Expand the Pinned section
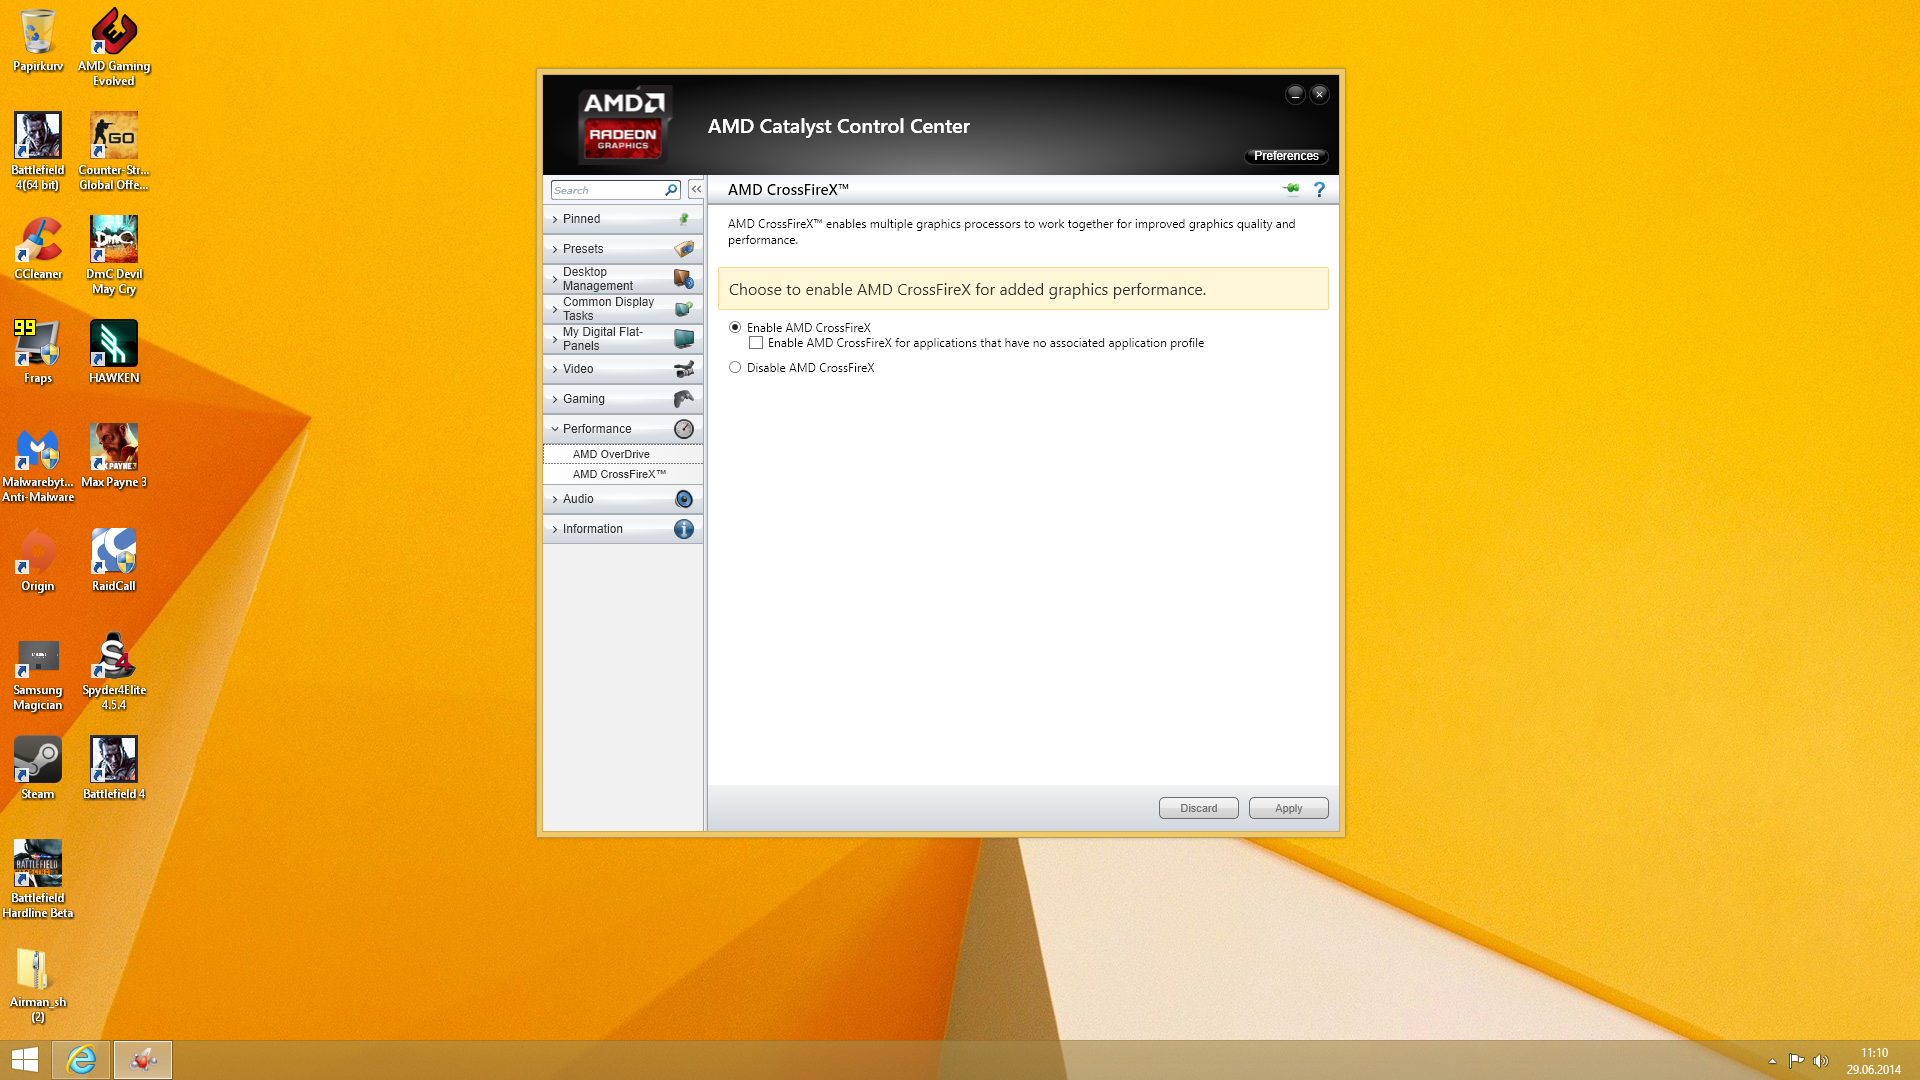Screen dimensions: 1920x1080 pos(623,219)
